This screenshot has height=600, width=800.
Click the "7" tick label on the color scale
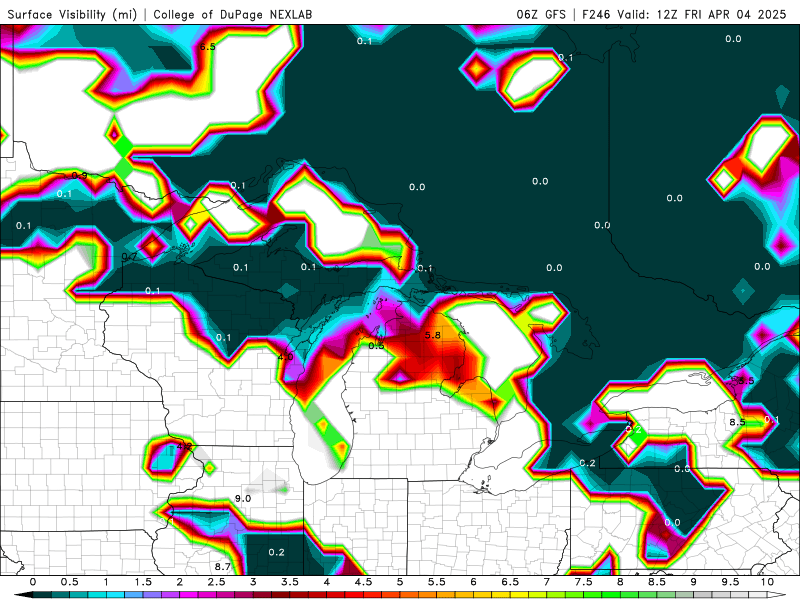(546, 582)
